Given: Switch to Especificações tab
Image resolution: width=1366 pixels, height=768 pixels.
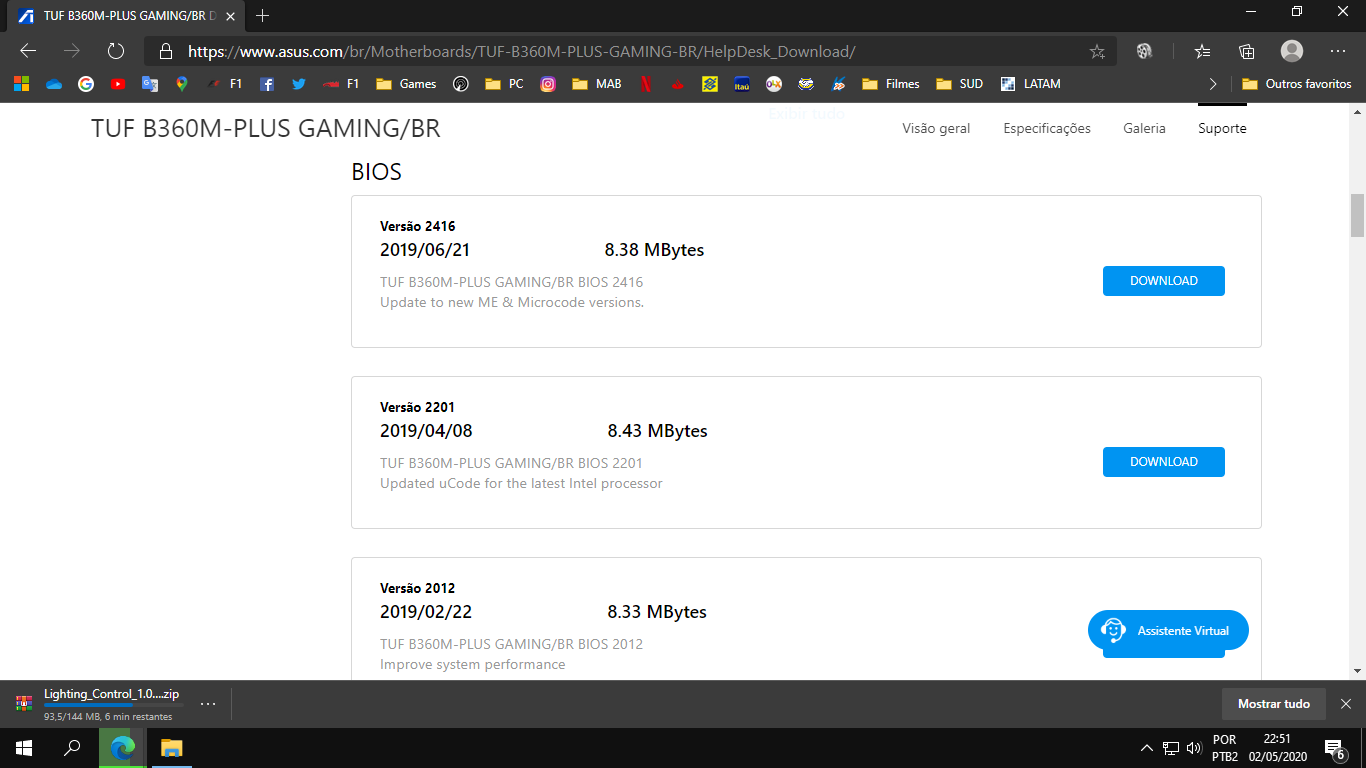Looking at the screenshot, I should click(x=1047, y=128).
